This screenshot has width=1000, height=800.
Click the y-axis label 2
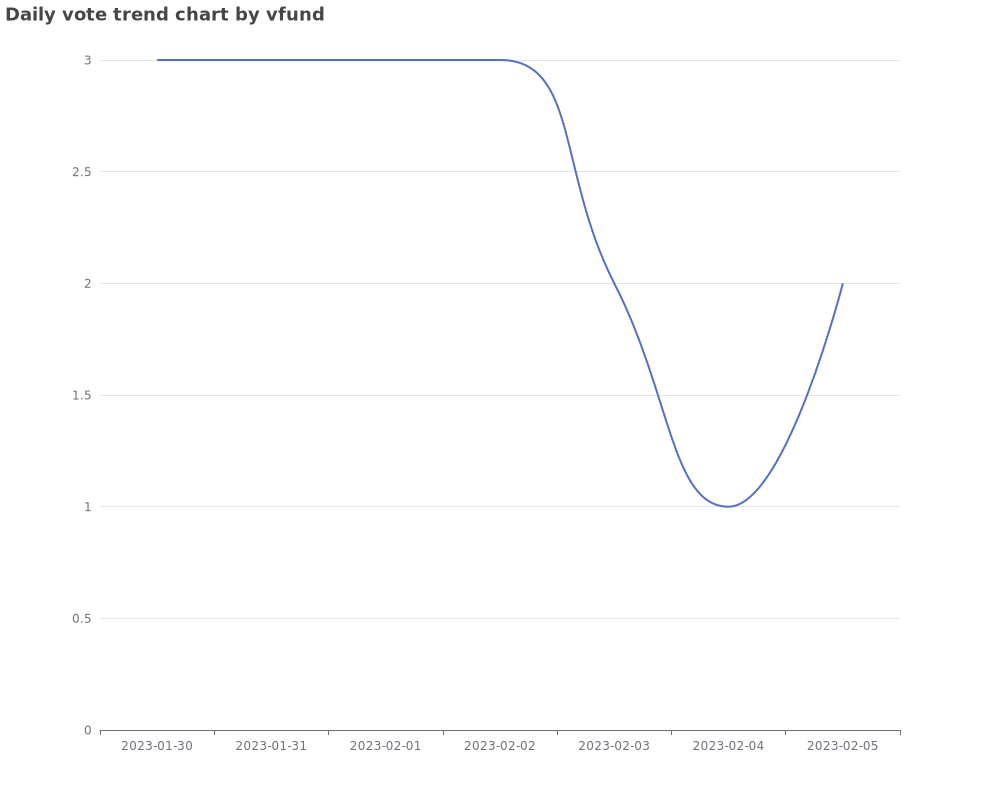point(87,284)
